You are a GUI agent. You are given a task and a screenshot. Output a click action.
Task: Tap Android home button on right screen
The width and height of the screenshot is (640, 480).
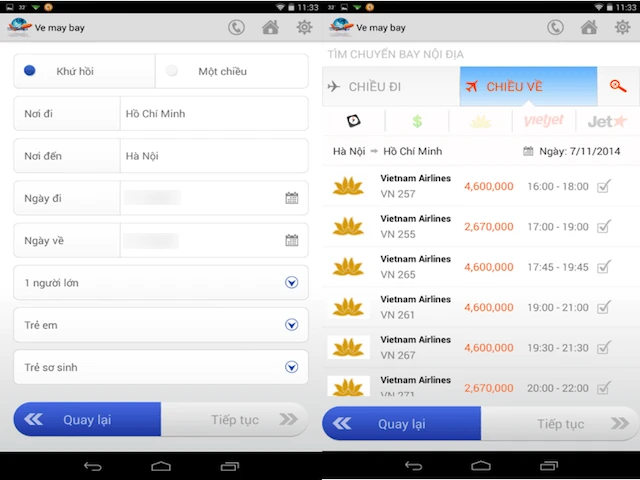click(x=481, y=466)
